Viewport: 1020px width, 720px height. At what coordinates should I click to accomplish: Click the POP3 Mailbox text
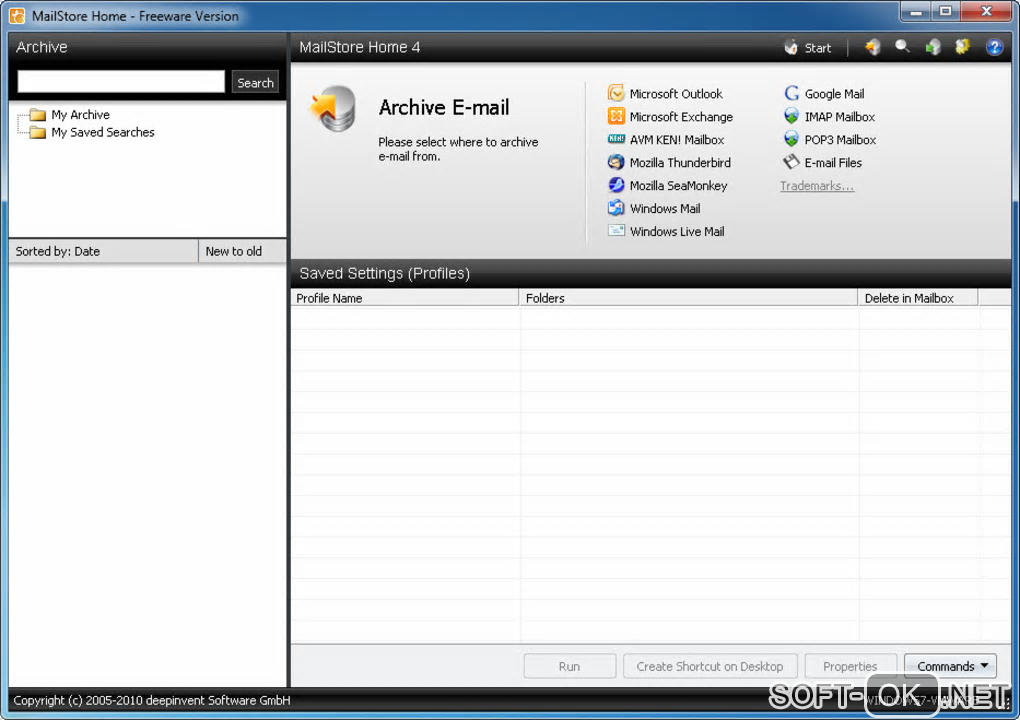click(x=840, y=140)
